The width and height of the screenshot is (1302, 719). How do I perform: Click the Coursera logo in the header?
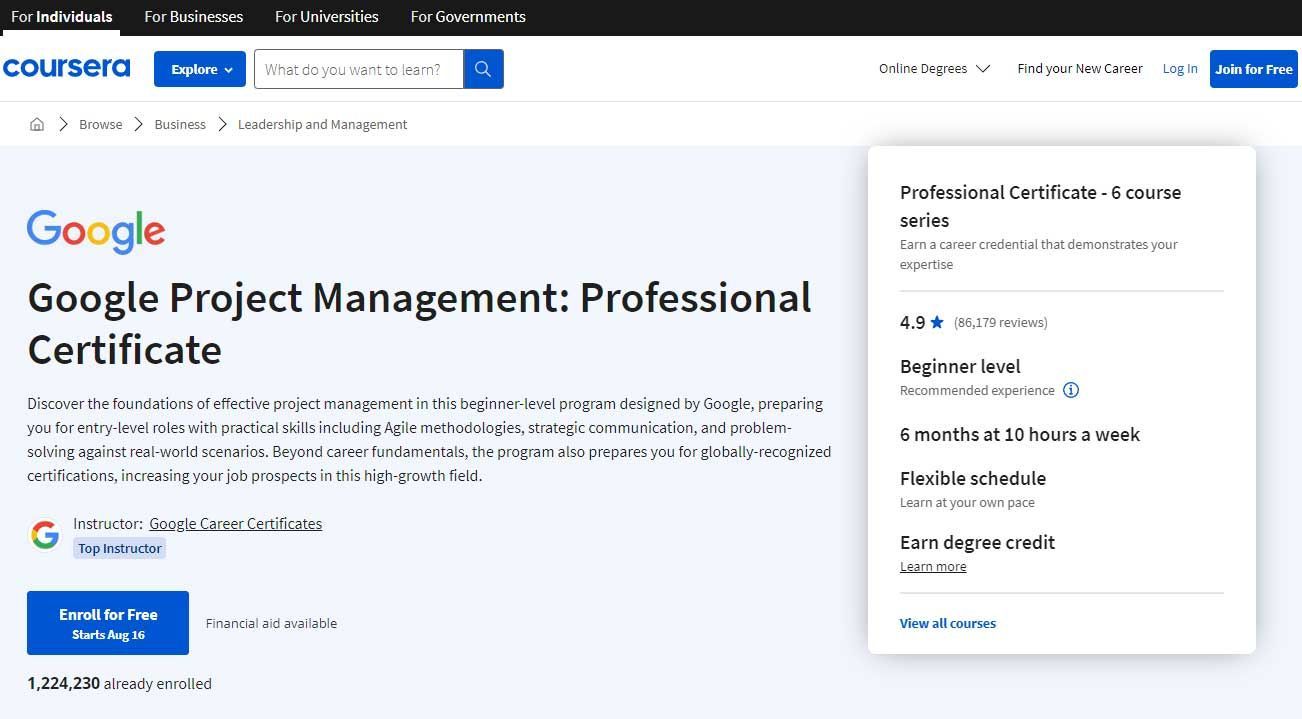(x=66, y=67)
